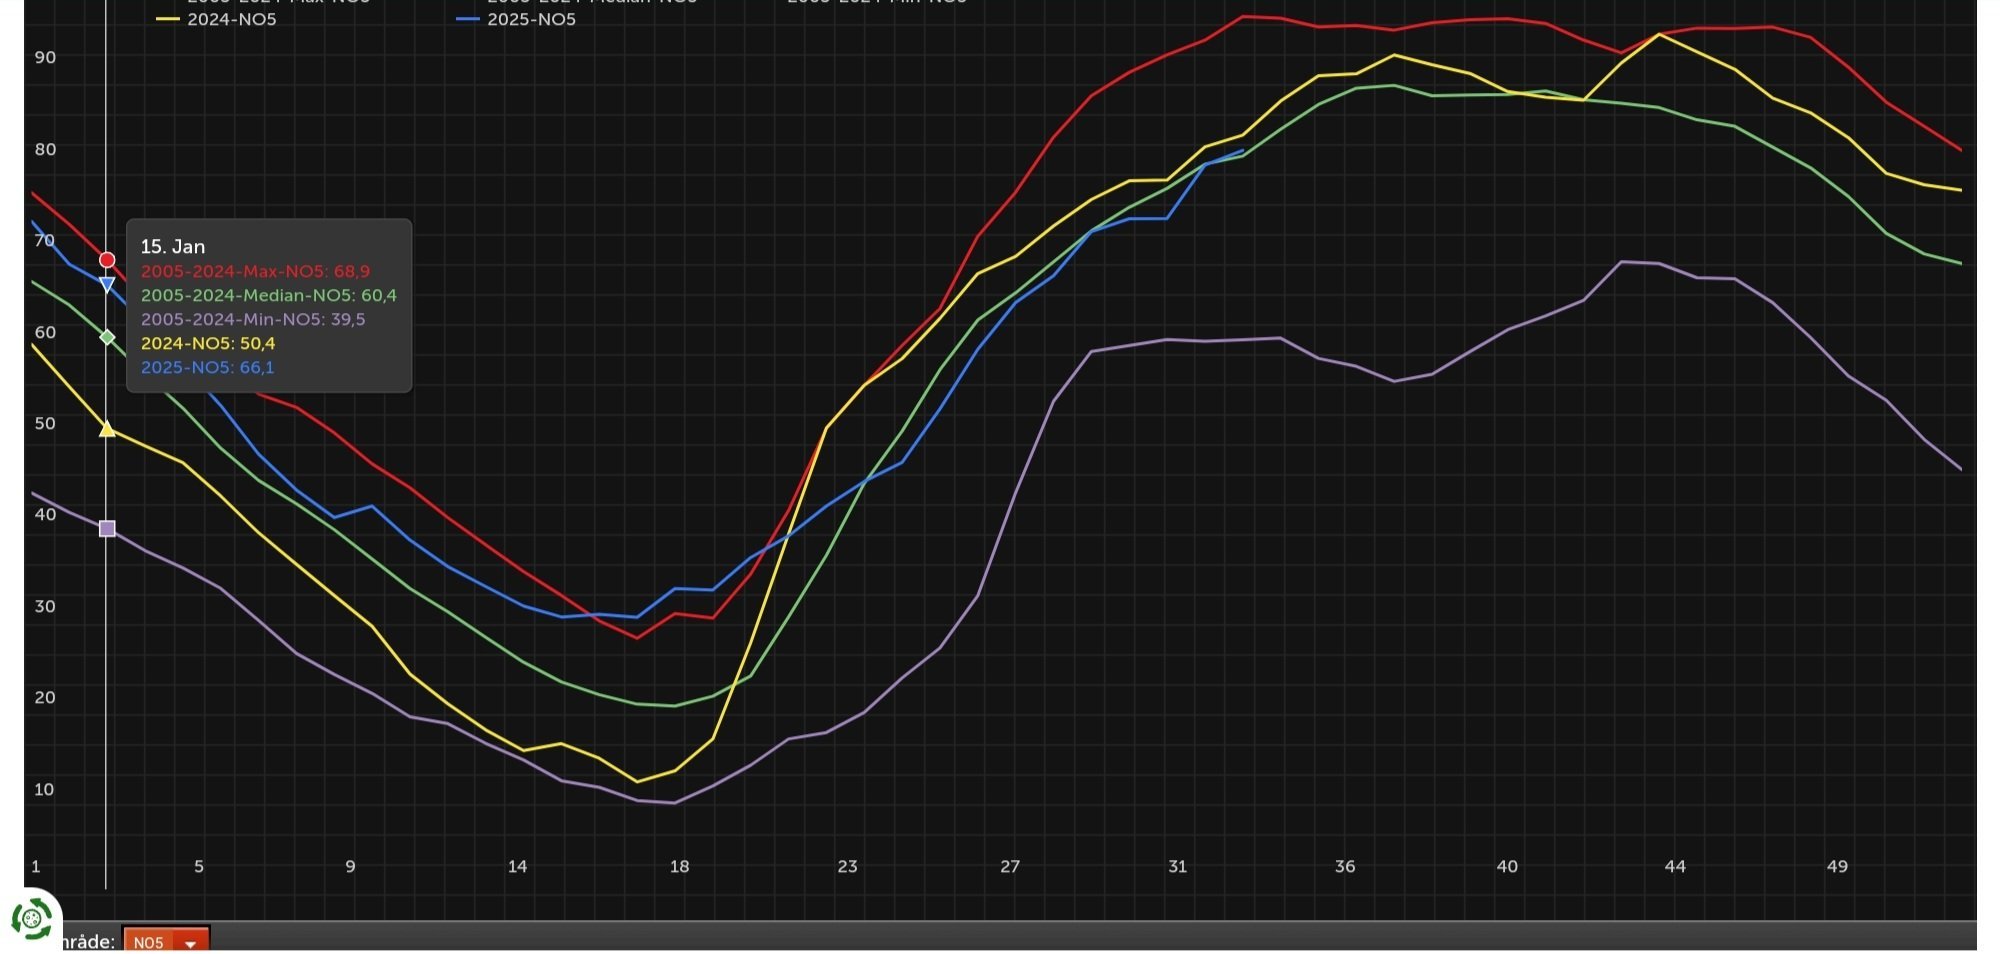This screenshot has height=954, width=2000.
Task: Click the blue line symbol beside 2025-NO5 legend
Action: tap(468, 19)
